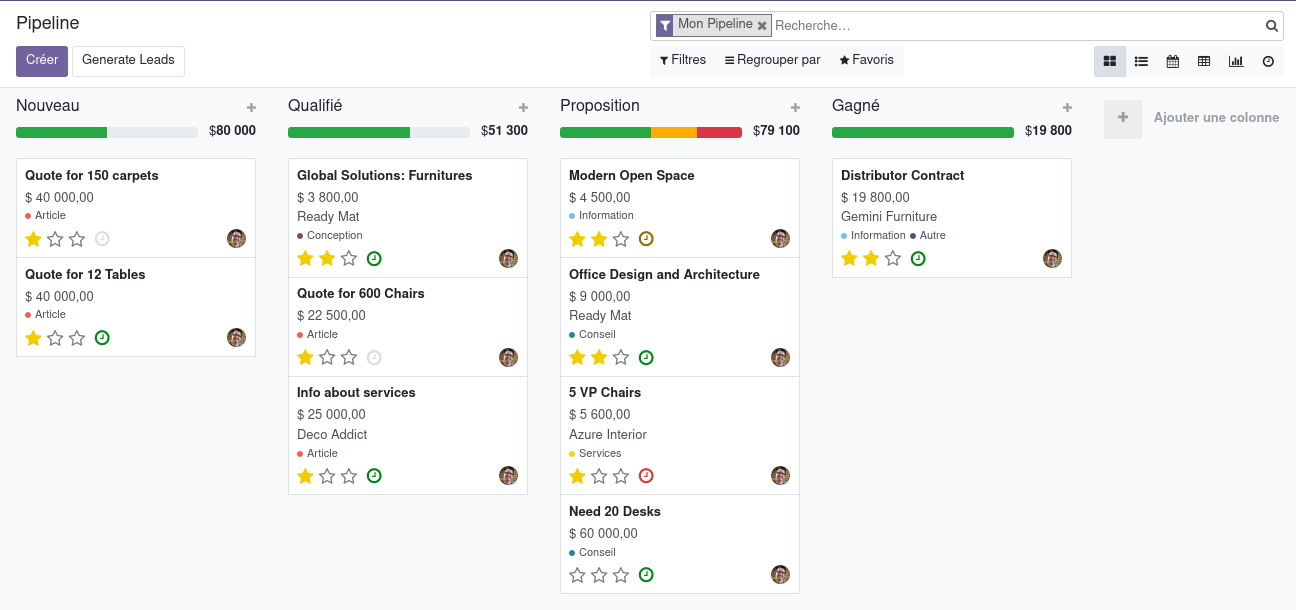Open the activity clock view
Image resolution: width=1296 pixels, height=610 pixels.
coord(1268,61)
